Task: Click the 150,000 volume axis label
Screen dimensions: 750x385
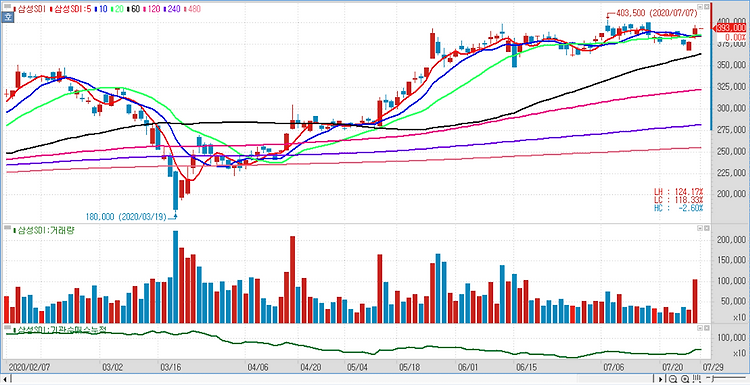Action: [x=732, y=260]
